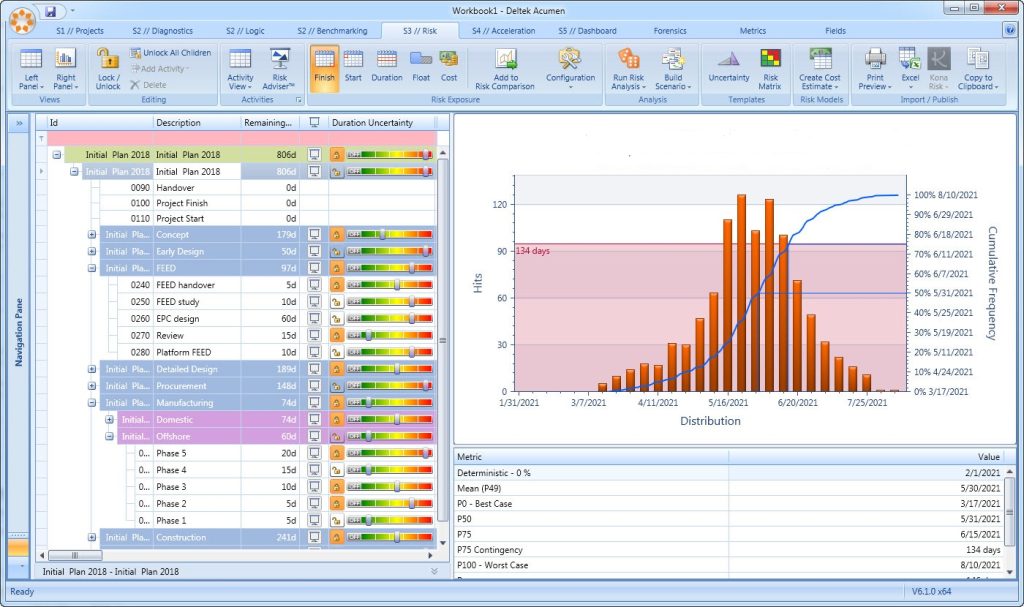Open the Acumen application orb menu
The height and width of the screenshot is (607, 1024).
tap(22, 20)
